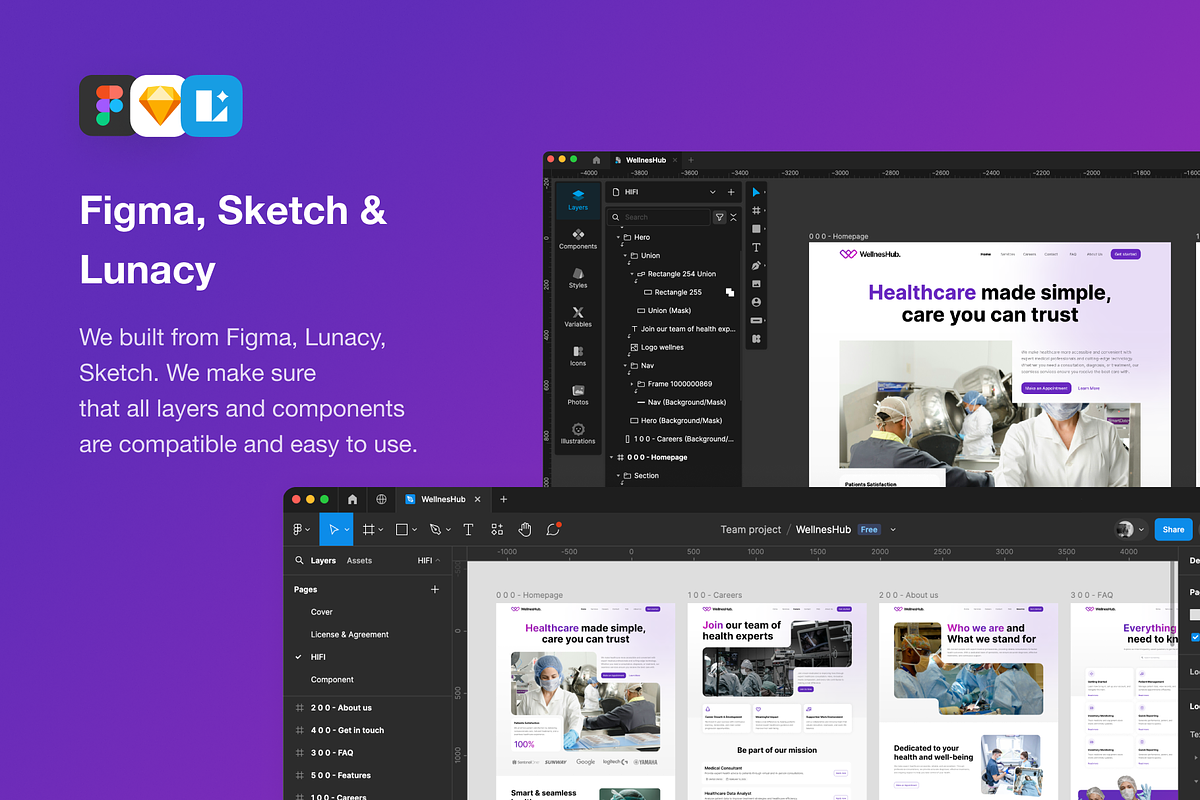Open the Pen tool dropdown arrow in Figma
This screenshot has width=1200, height=800.
(x=447, y=529)
